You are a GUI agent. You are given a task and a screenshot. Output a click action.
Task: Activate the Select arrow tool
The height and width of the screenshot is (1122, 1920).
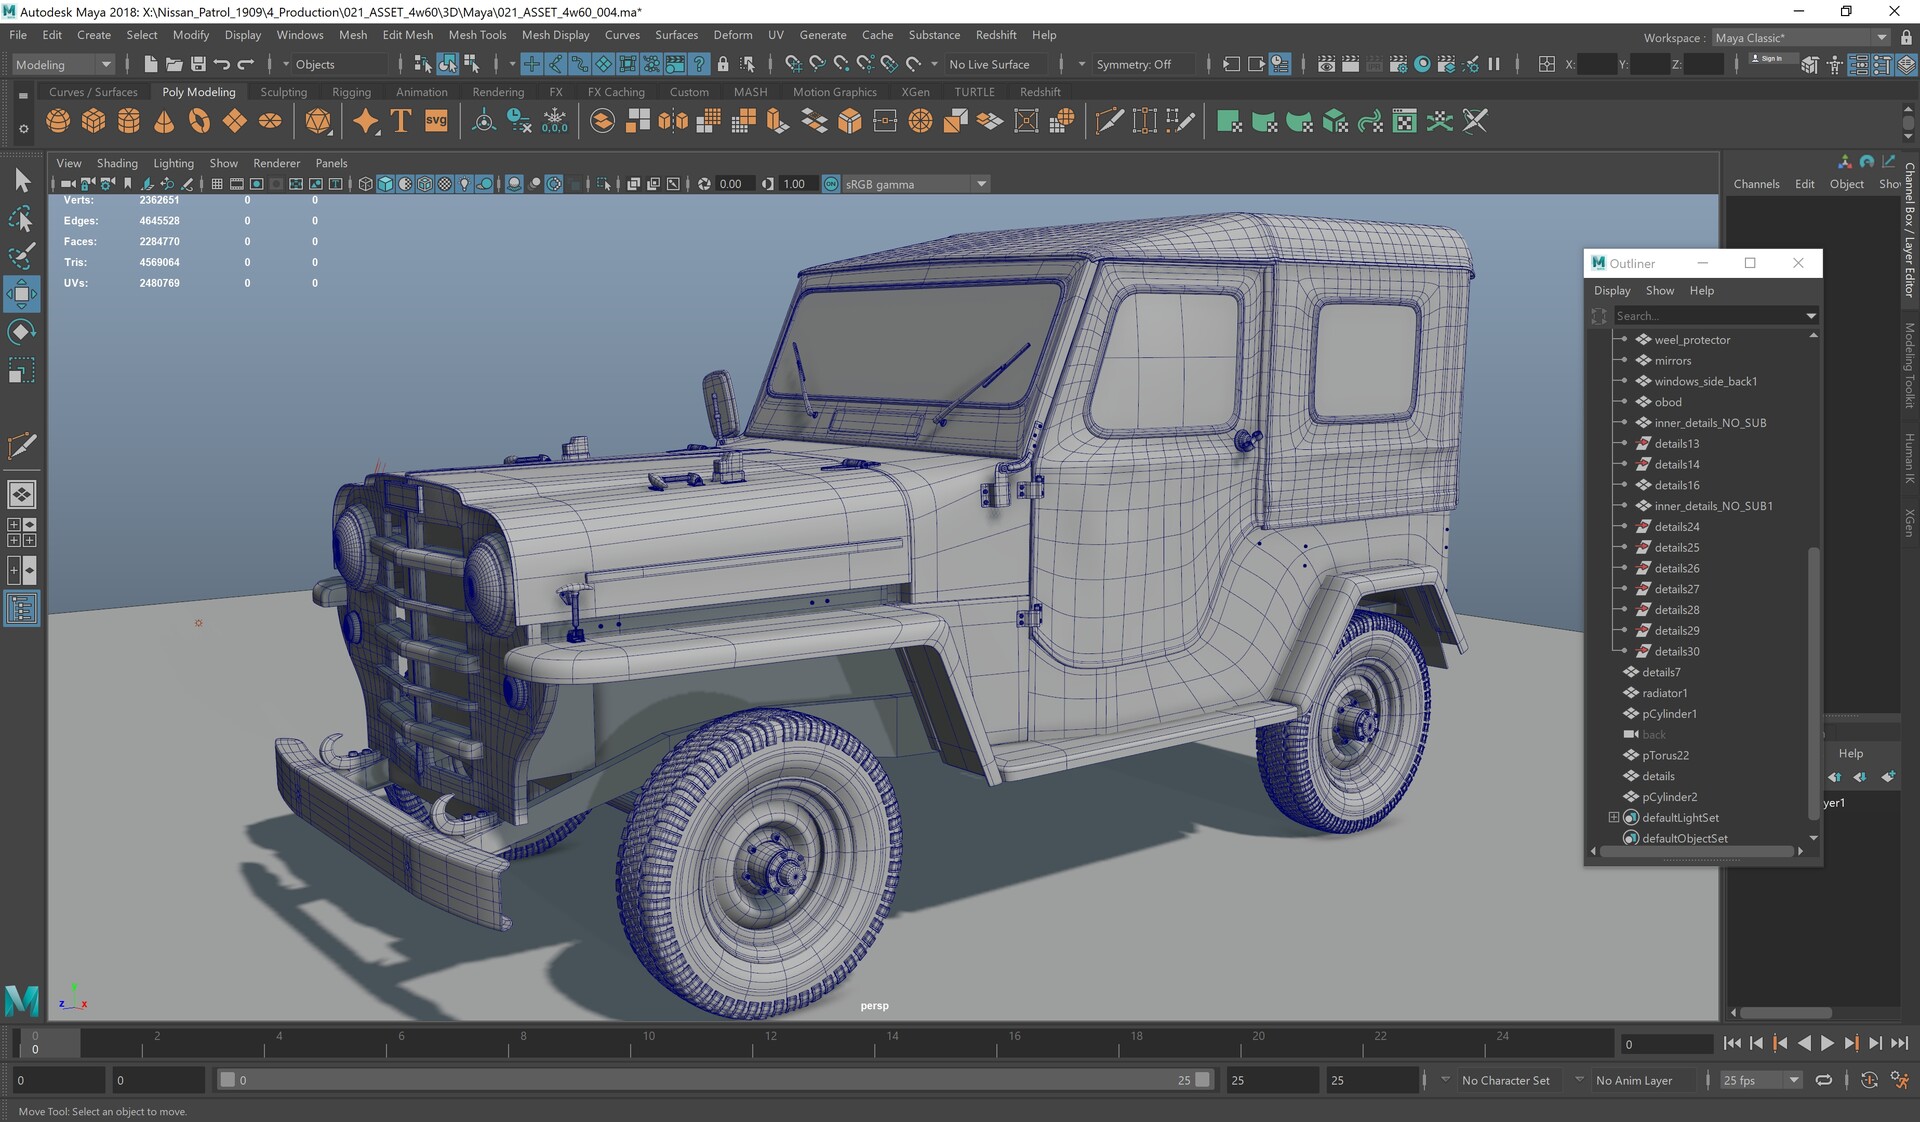pyautogui.click(x=21, y=181)
